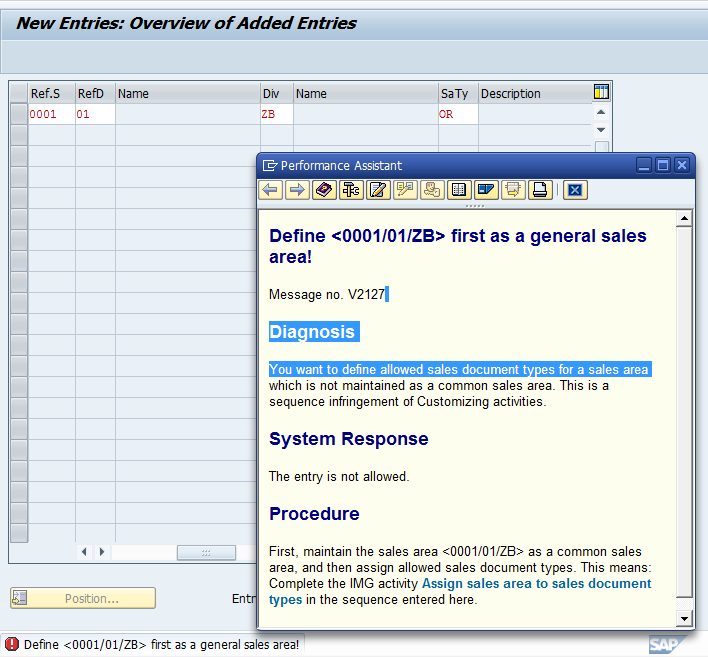The image size is (708, 657).
Task: Click the Description column header
Action: pos(535,93)
